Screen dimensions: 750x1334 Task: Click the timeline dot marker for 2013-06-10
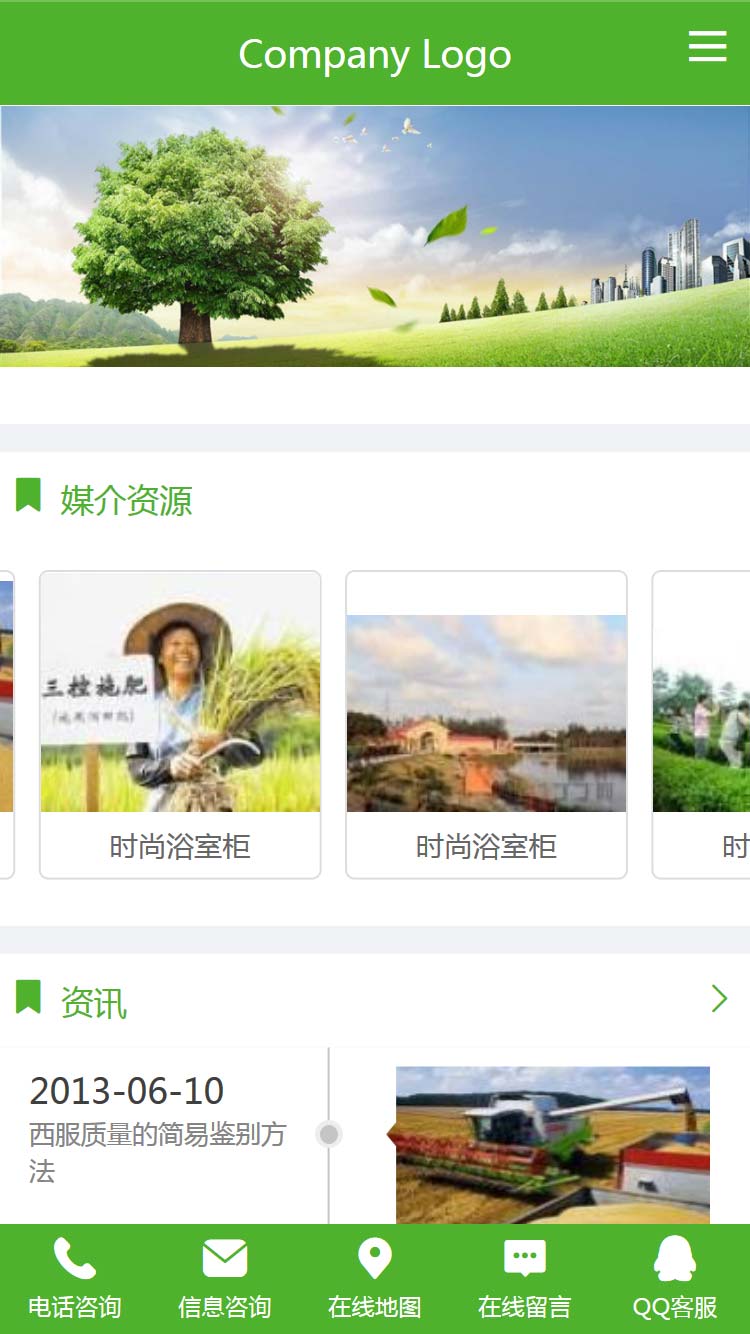329,1134
